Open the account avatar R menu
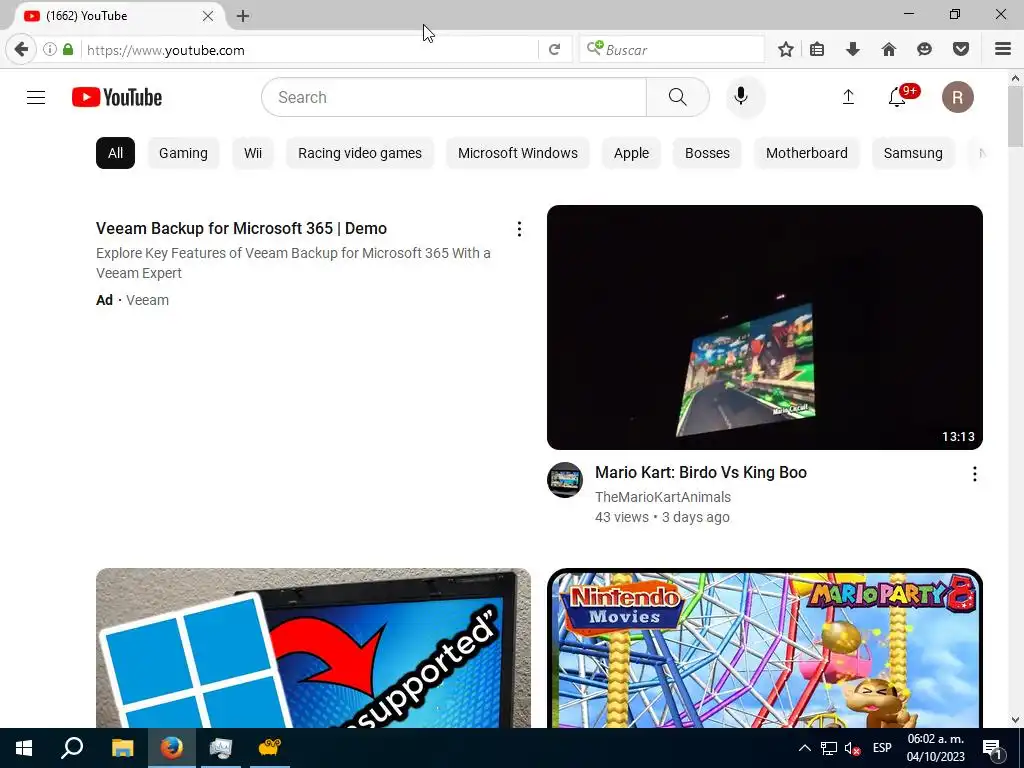The image size is (1024, 768). point(957,97)
